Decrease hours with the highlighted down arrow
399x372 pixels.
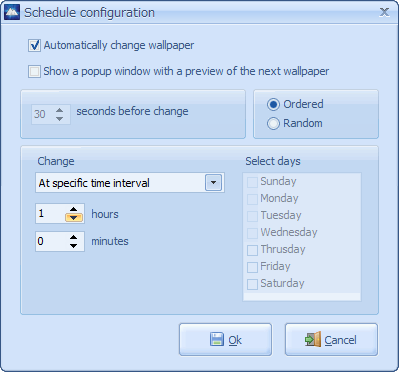pyautogui.click(x=73, y=218)
